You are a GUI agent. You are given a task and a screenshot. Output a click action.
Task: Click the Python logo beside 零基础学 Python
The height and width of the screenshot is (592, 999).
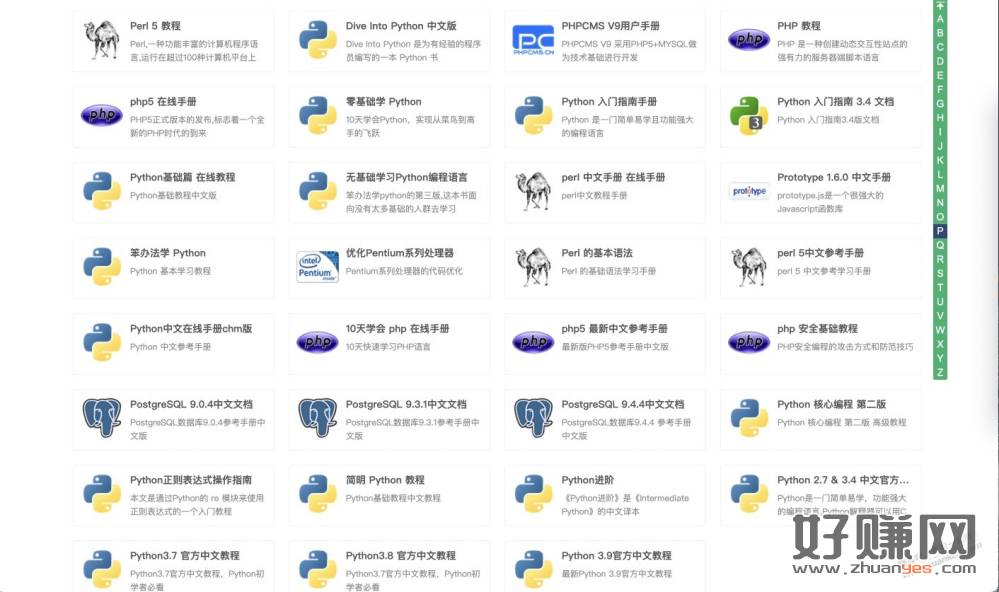click(x=317, y=115)
